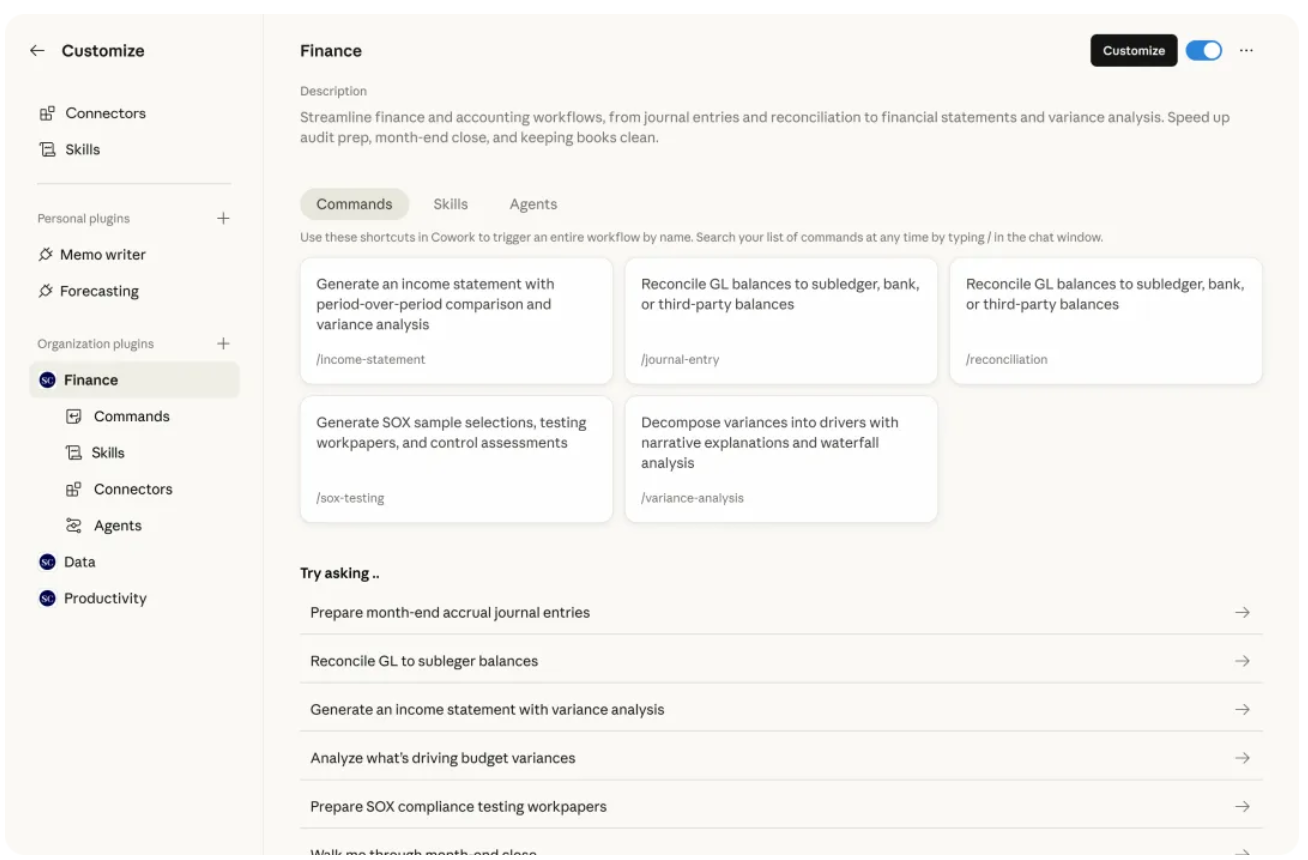The image size is (1308, 860).
Task: Try asking Prepare month-end accrual journal entries
Action: pos(780,613)
